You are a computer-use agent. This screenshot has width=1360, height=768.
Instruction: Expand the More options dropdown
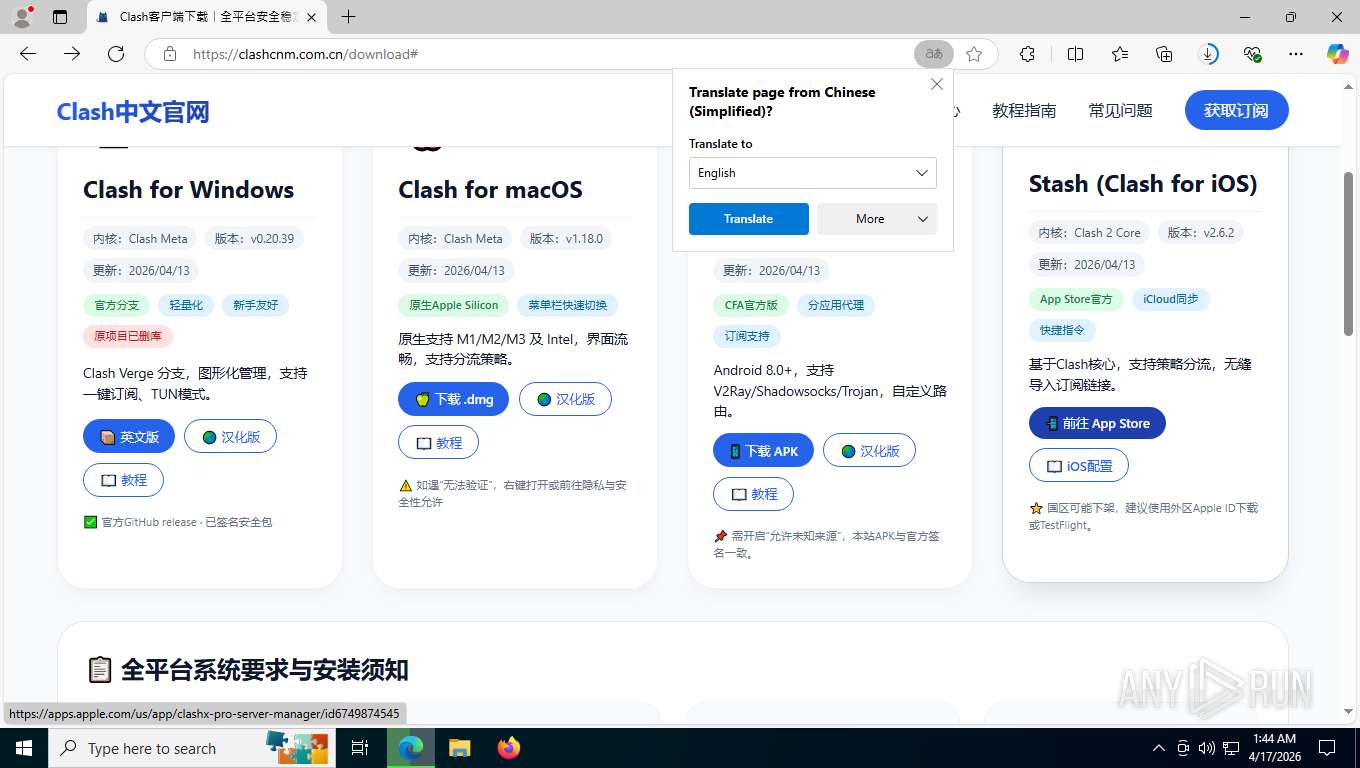877,219
